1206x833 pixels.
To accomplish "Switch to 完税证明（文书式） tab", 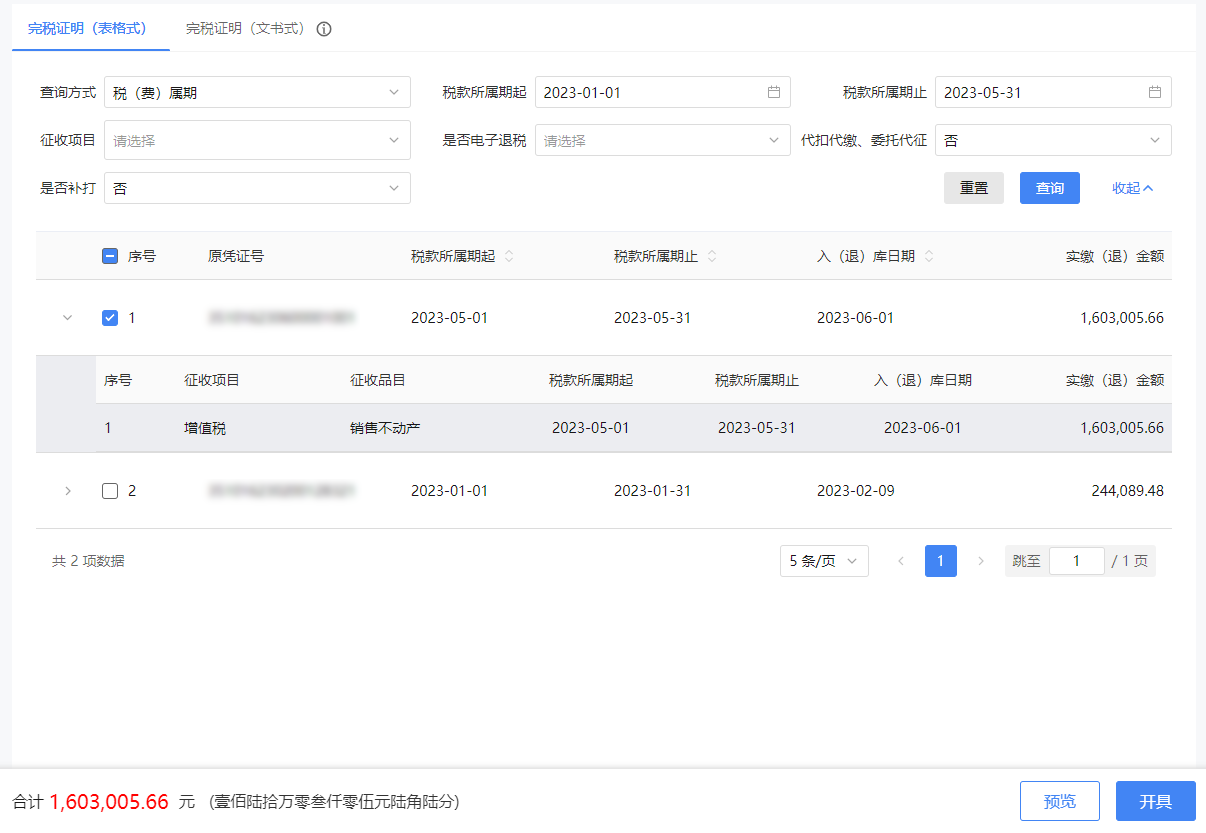I will 246,29.
